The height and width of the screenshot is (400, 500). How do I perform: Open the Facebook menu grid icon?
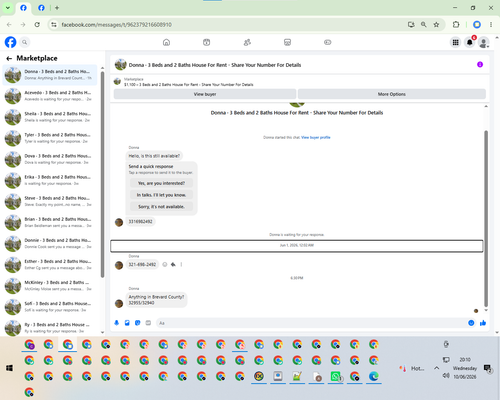[x=455, y=42]
